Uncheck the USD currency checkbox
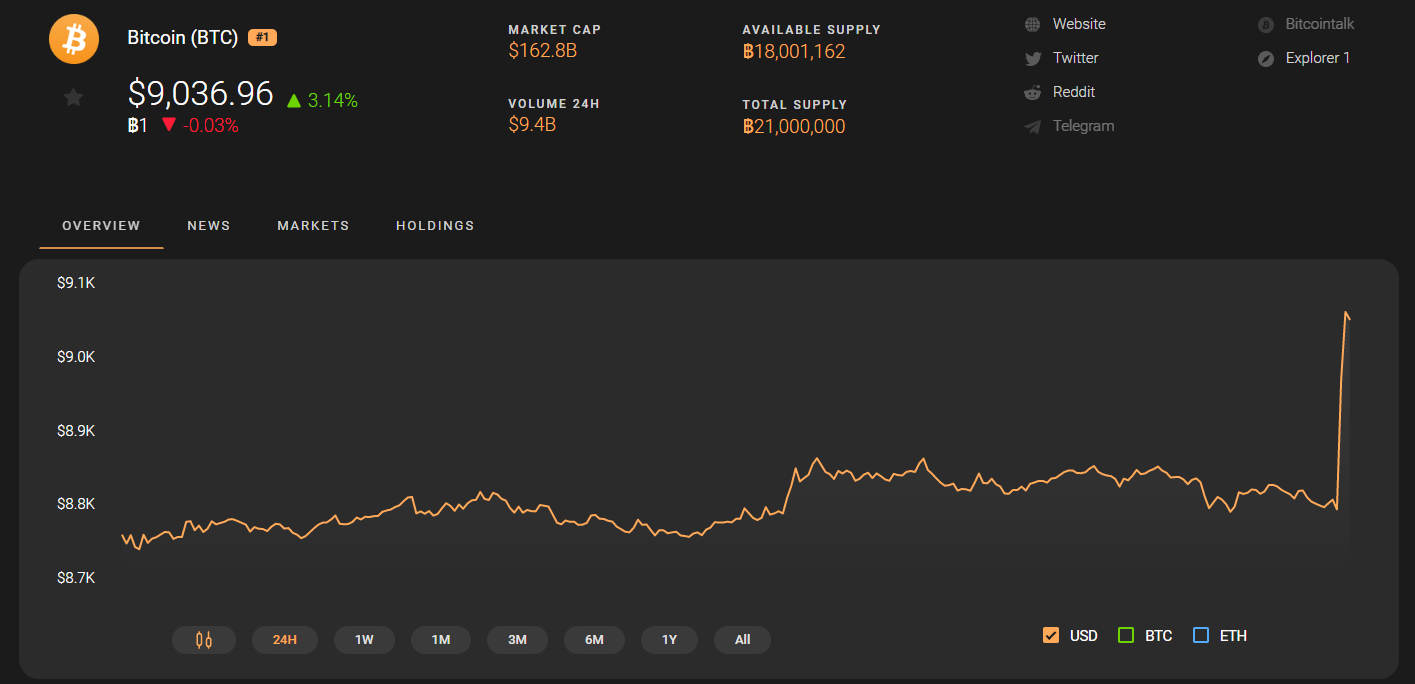 (x=1051, y=635)
